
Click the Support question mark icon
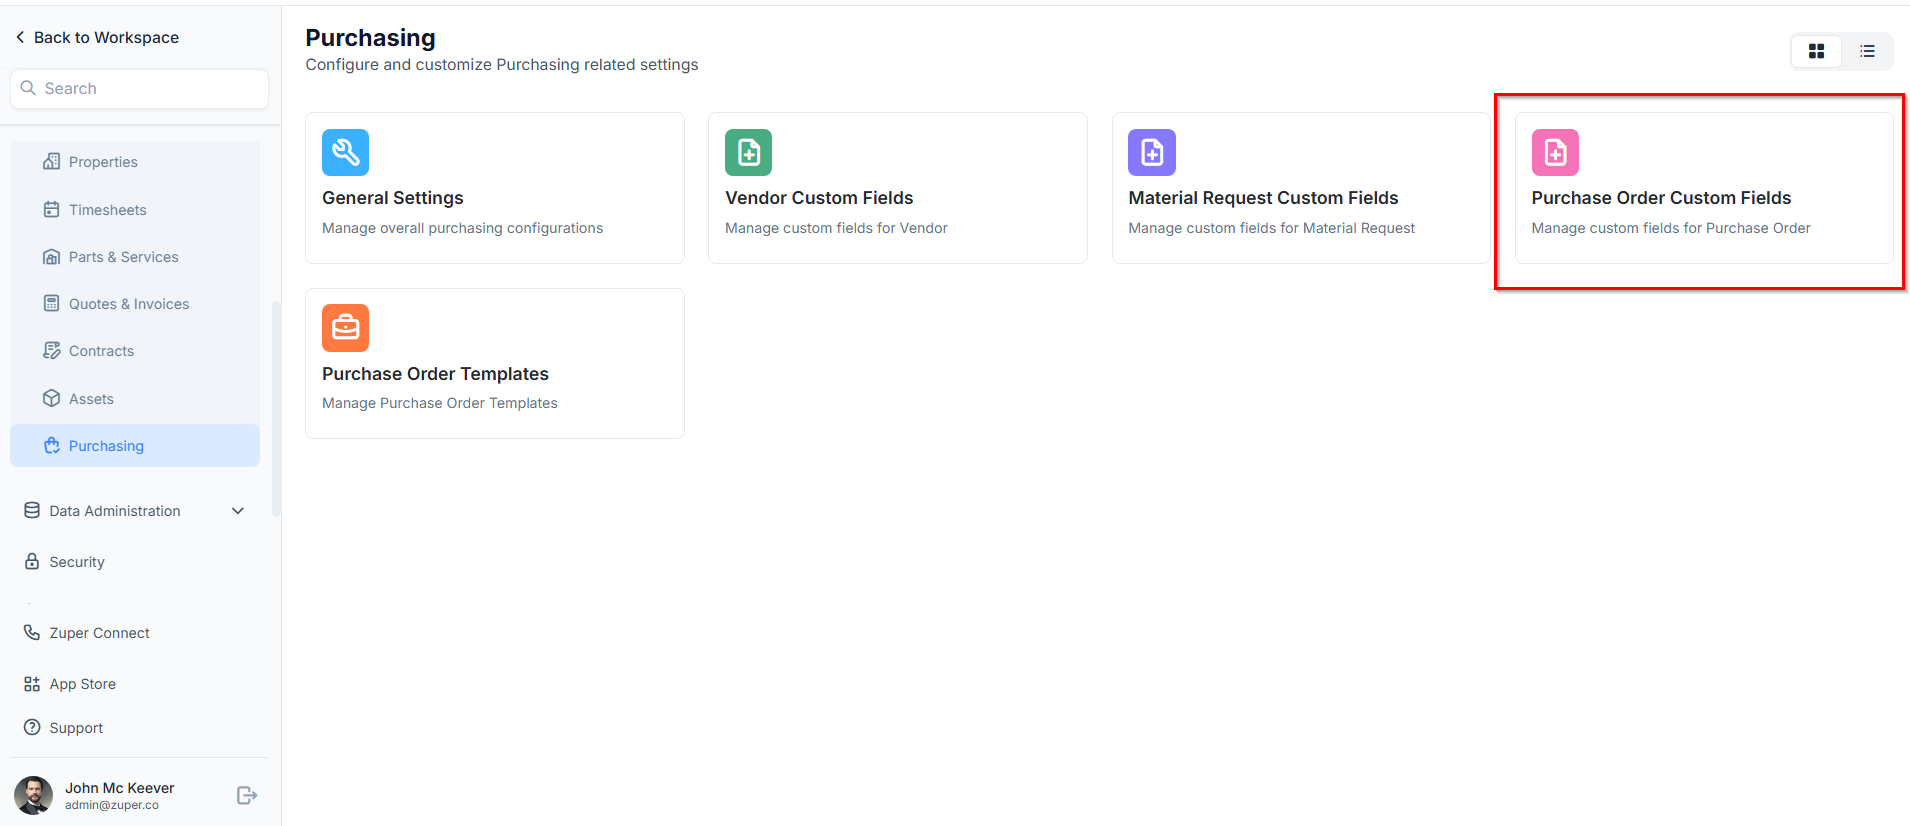[32, 727]
